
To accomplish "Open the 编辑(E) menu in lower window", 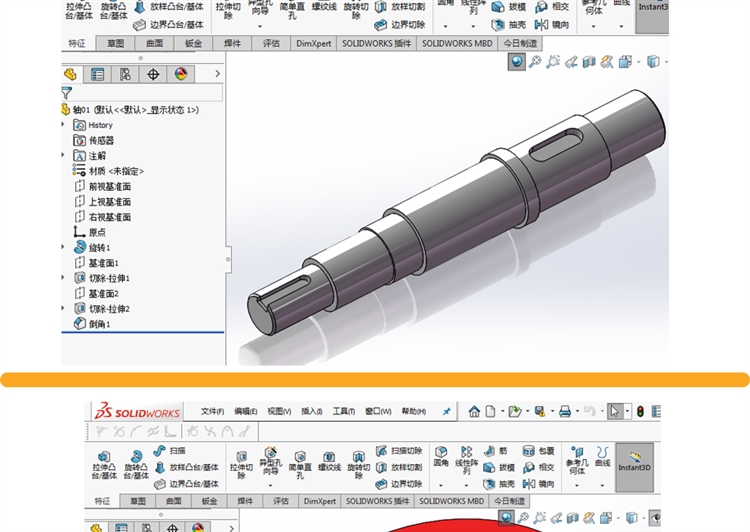I will click(246, 411).
